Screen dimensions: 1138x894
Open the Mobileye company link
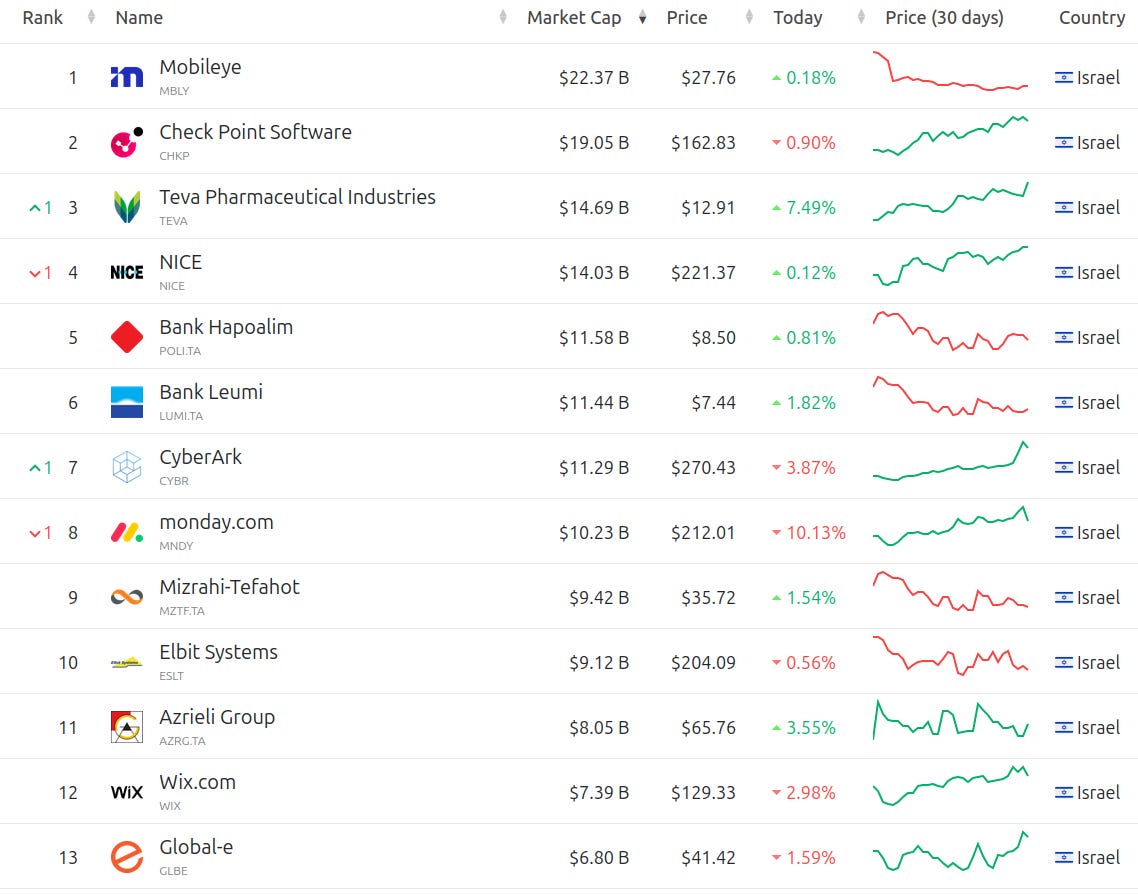(x=200, y=67)
